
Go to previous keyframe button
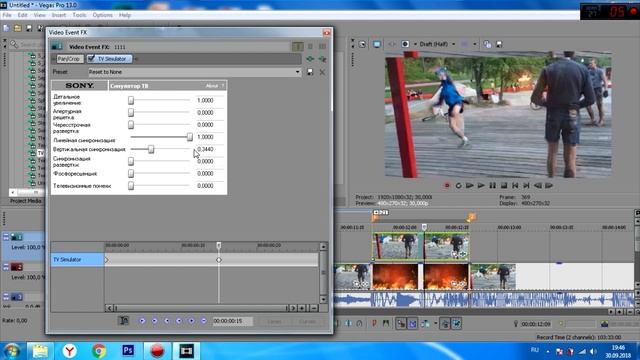click(x=154, y=321)
